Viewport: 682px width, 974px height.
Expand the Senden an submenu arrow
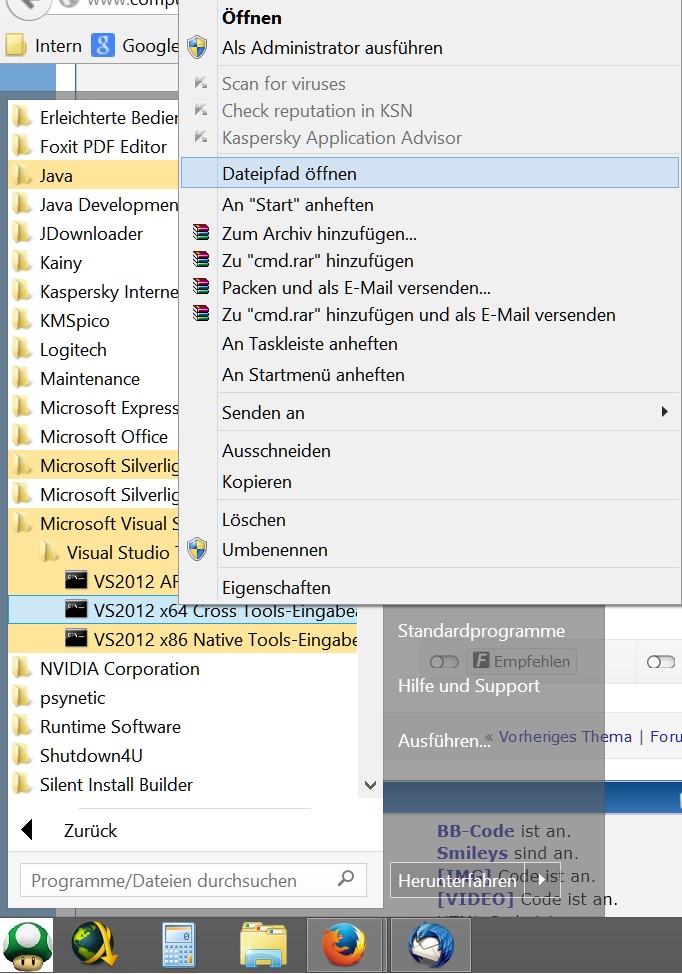point(665,411)
